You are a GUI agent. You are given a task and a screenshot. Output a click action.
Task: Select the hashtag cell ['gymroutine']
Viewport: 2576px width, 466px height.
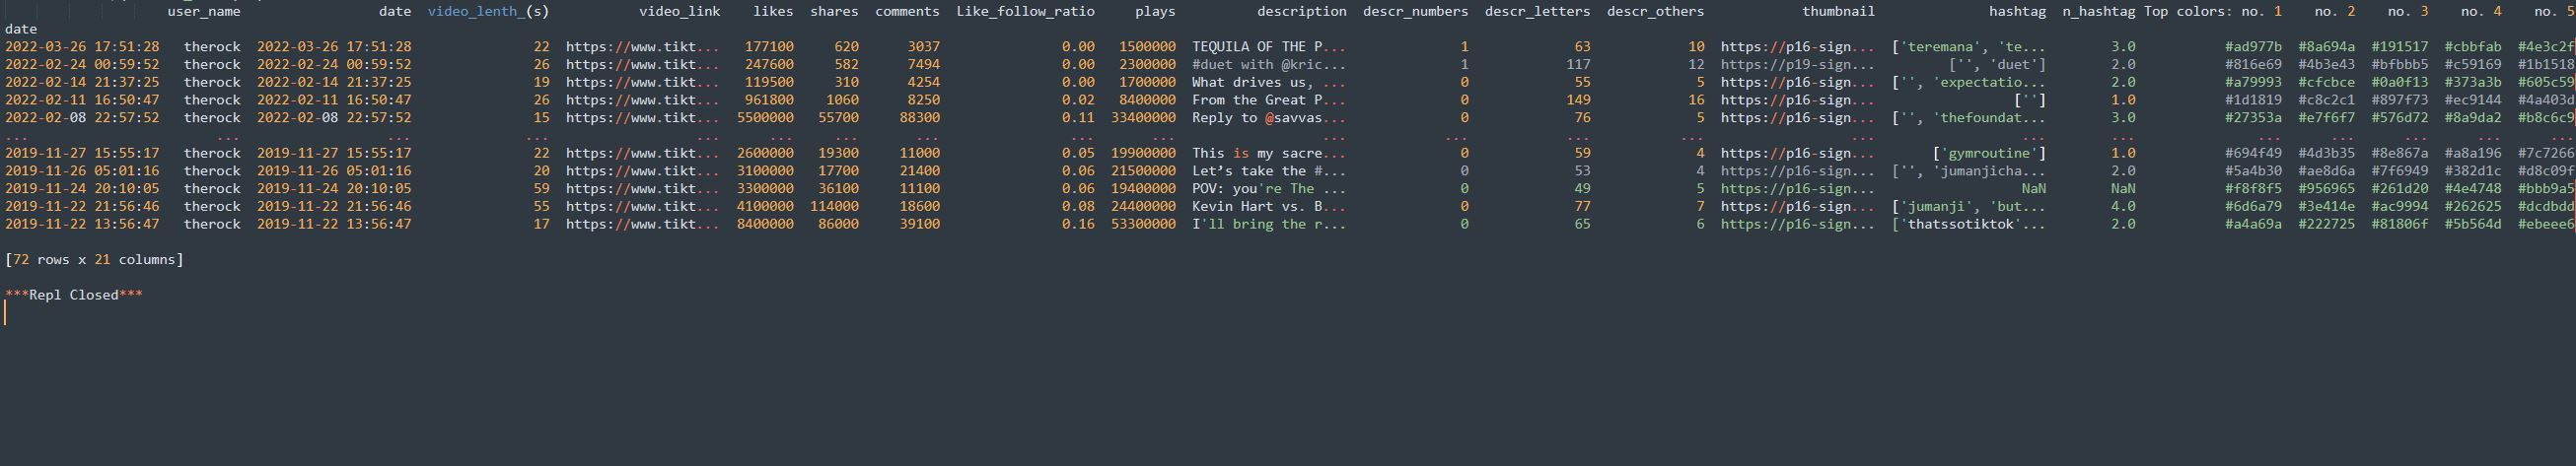coord(1989,154)
